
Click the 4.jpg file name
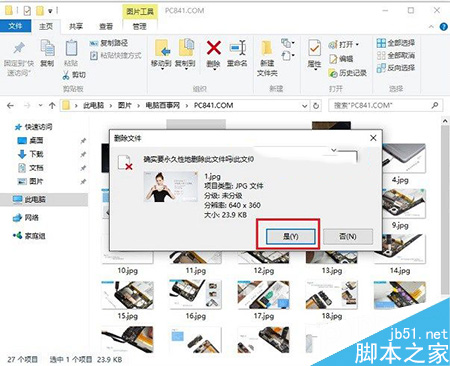[400, 180]
